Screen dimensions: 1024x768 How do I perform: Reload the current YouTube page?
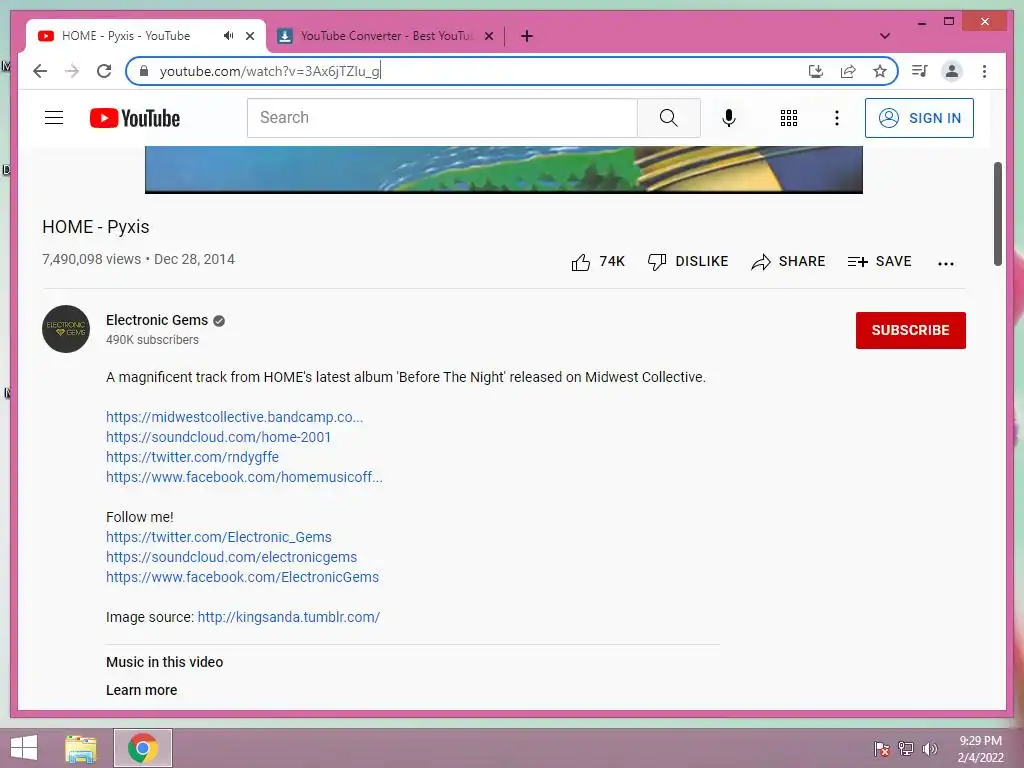(104, 71)
